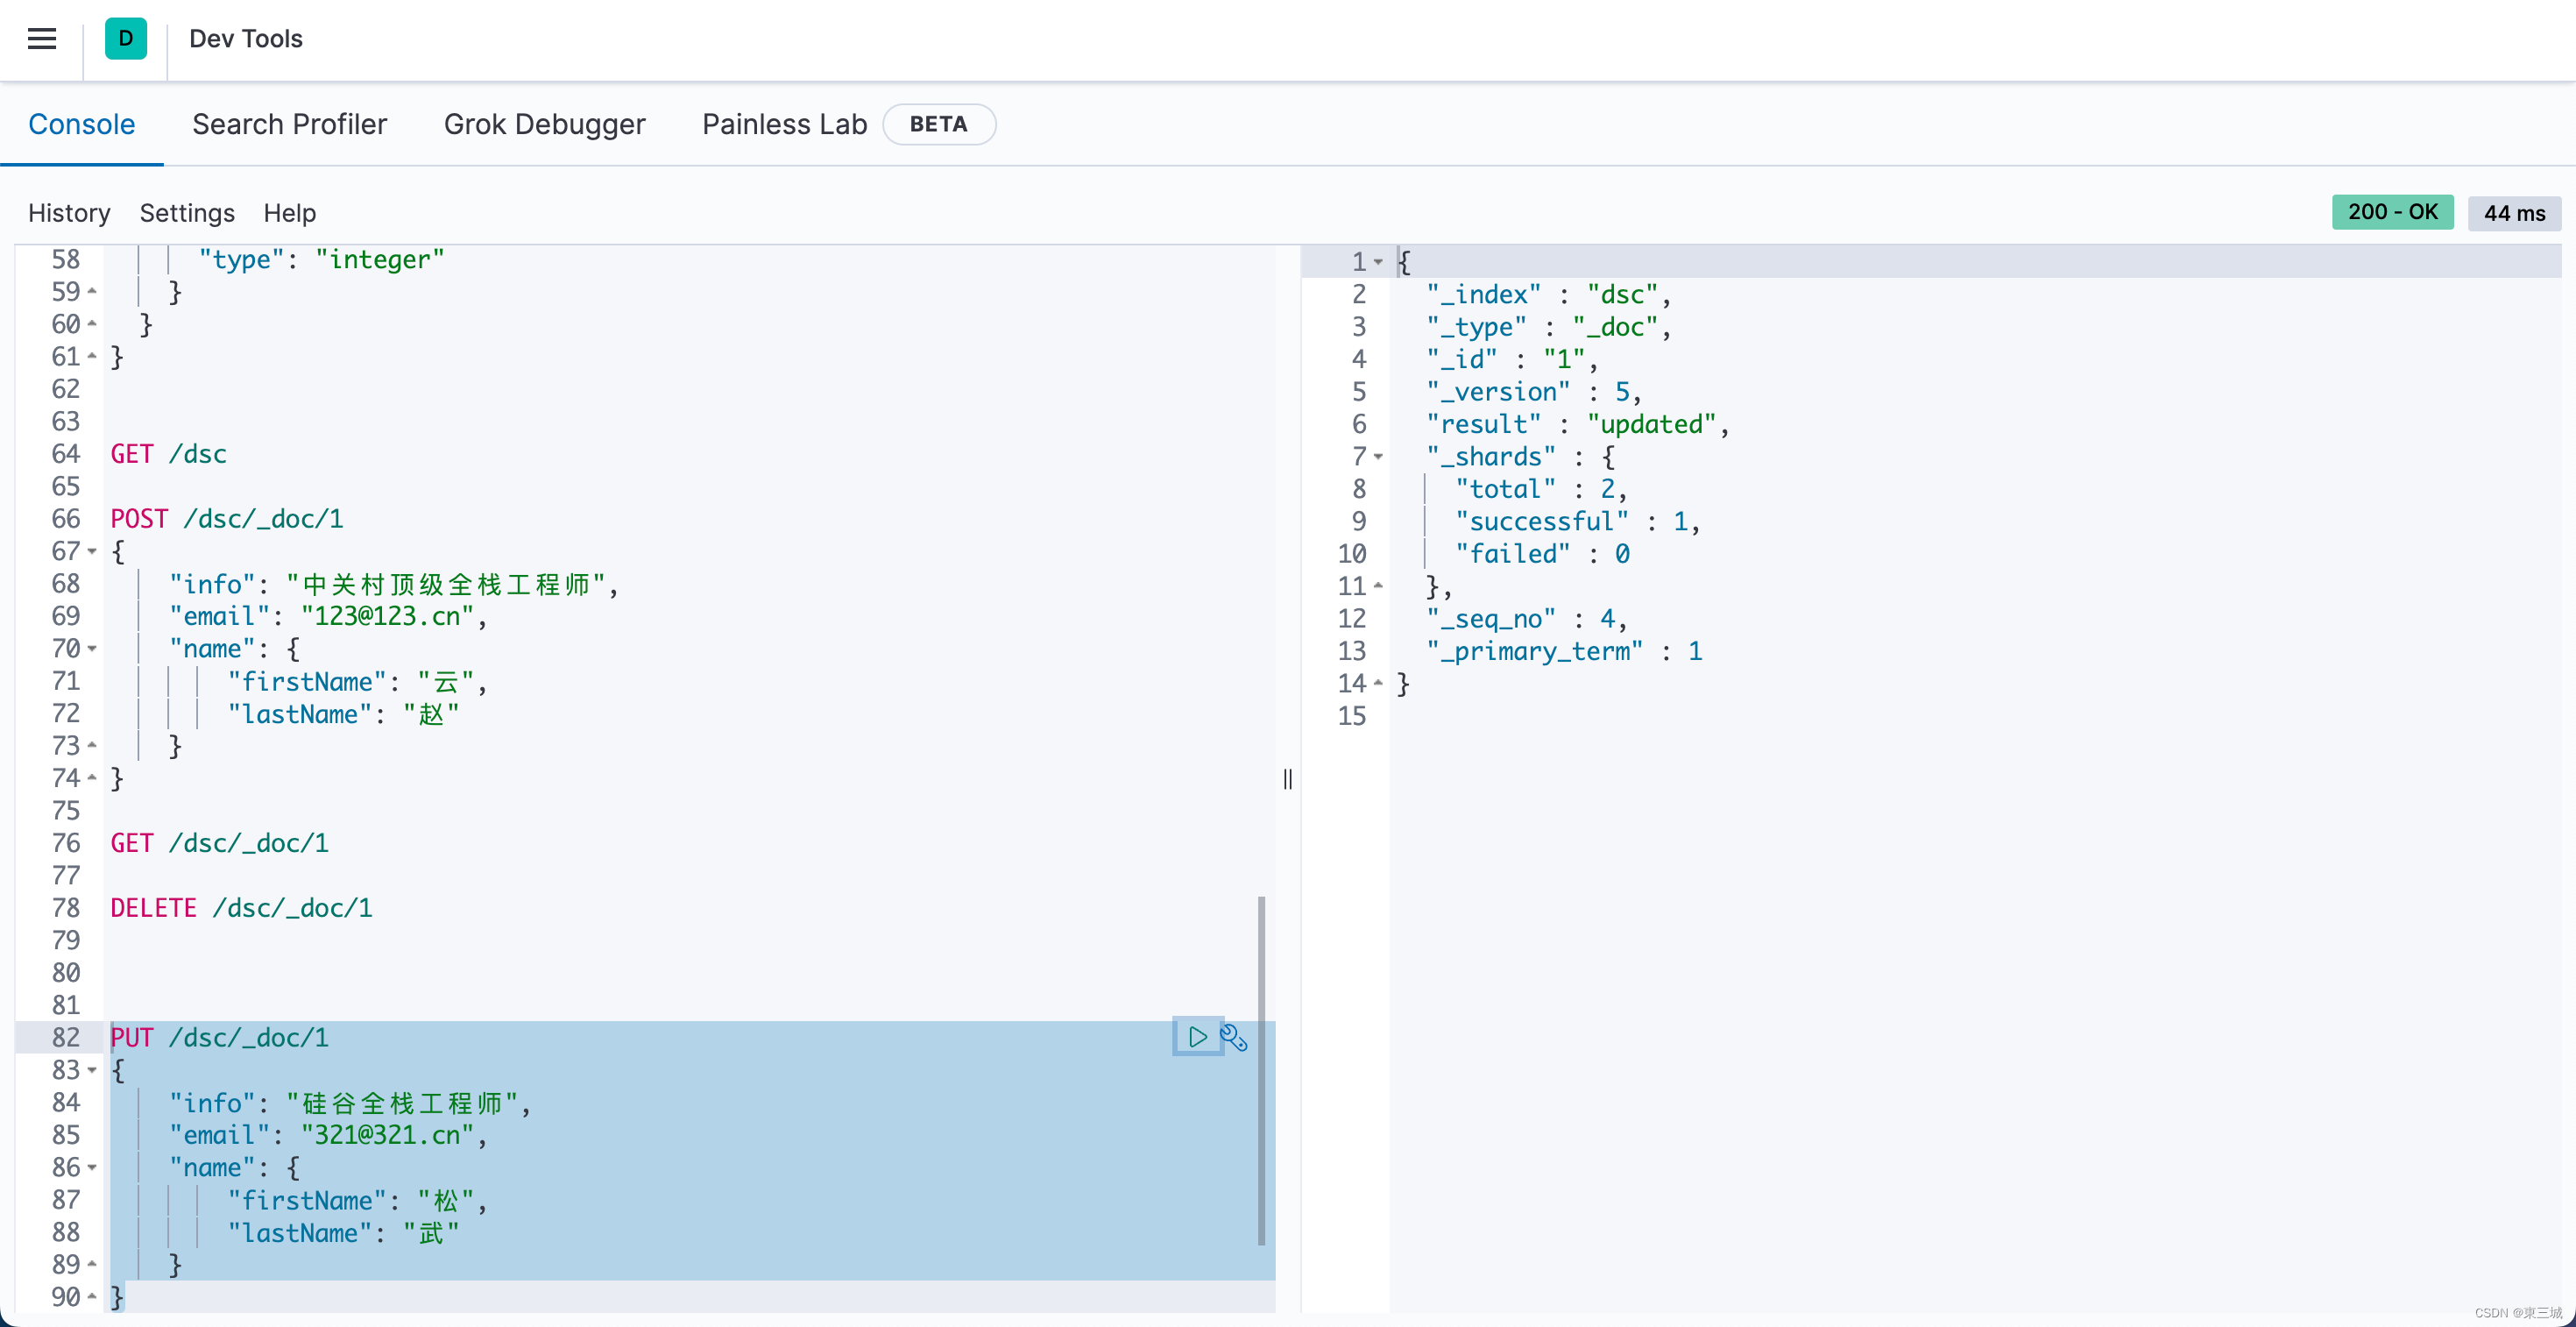Viewport: 2576px width, 1327px height.
Task: Switch to the Search Profiler tab
Action: point(289,124)
